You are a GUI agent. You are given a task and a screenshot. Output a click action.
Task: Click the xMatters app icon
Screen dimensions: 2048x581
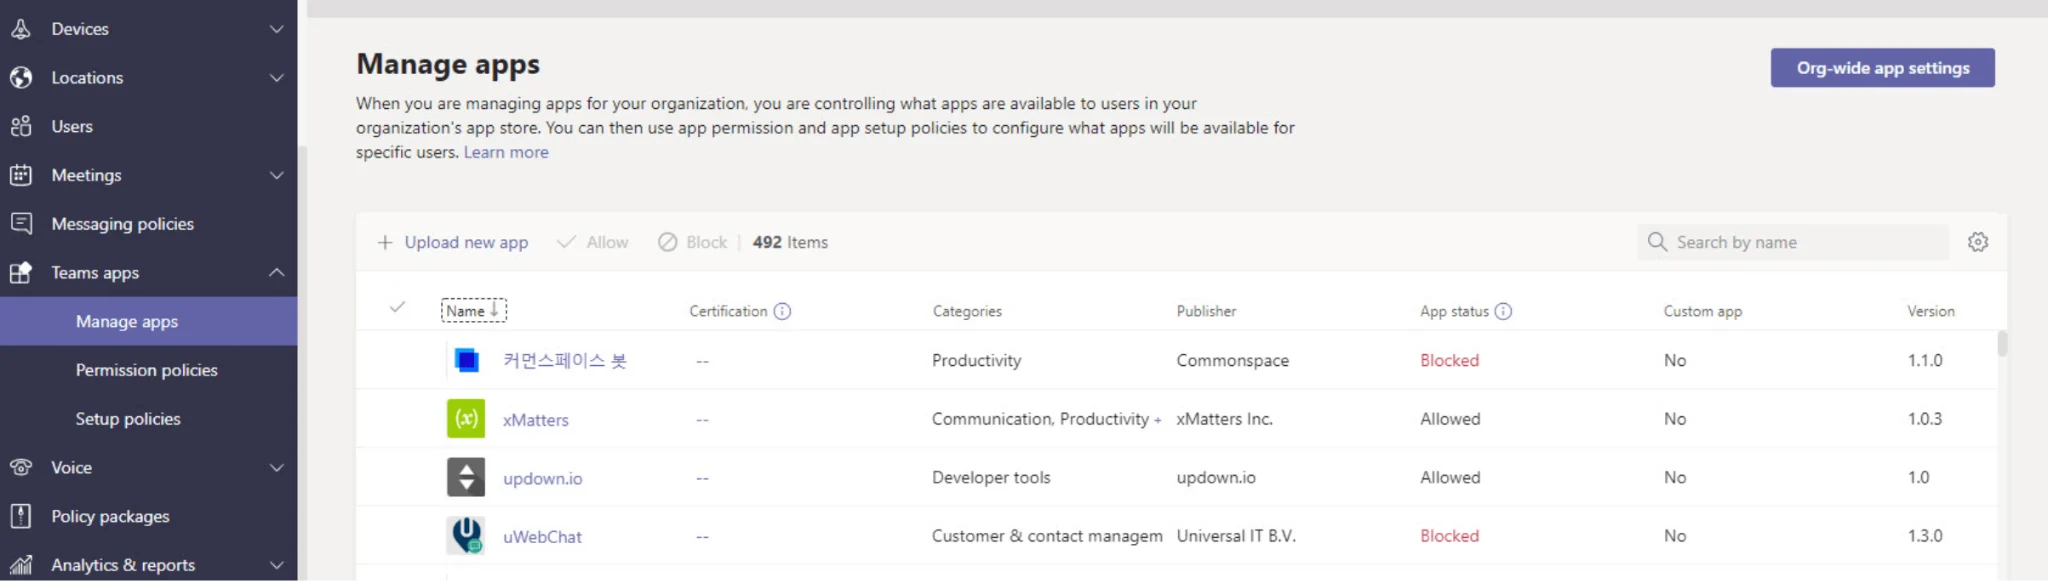[466, 419]
